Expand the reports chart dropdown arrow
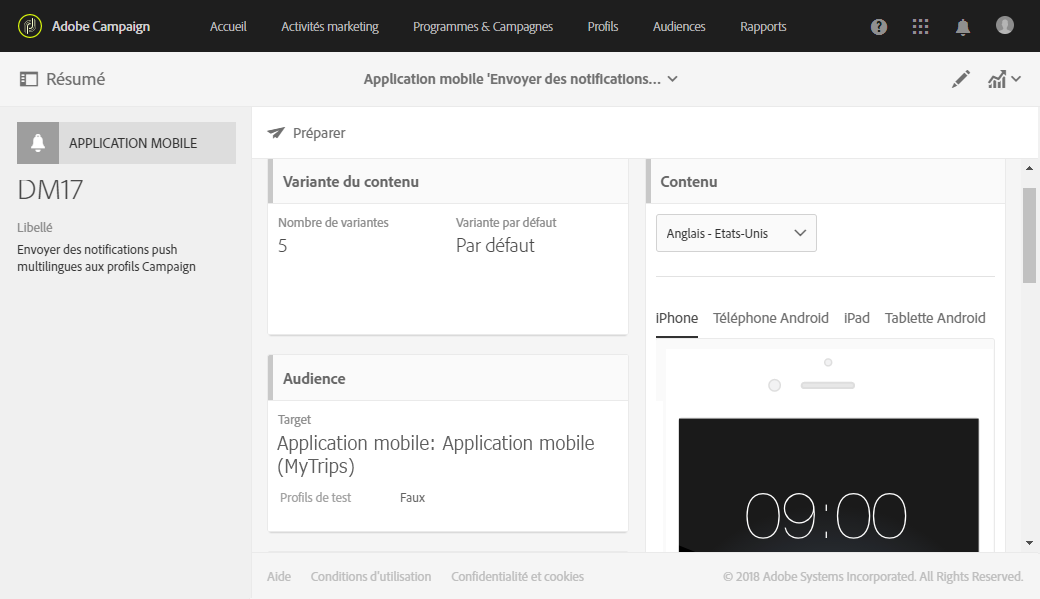This screenshot has width=1040, height=599. [x=1015, y=79]
